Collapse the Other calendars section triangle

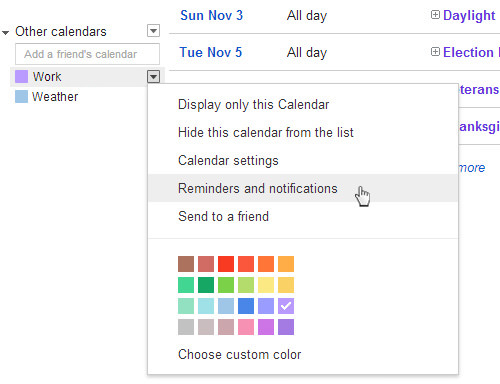click(x=5, y=32)
